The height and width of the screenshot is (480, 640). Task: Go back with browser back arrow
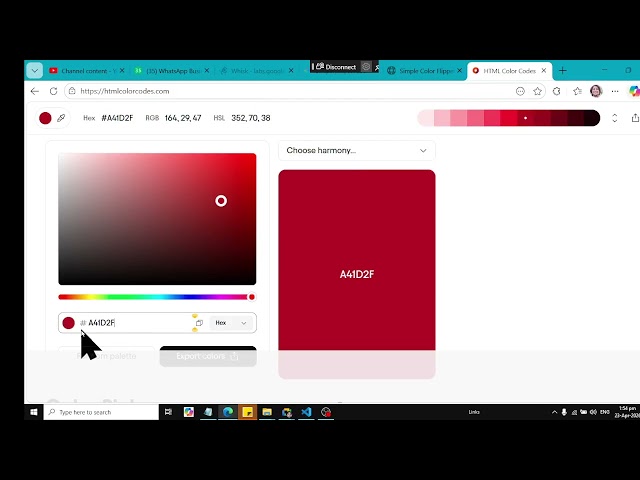coord(35,91)
